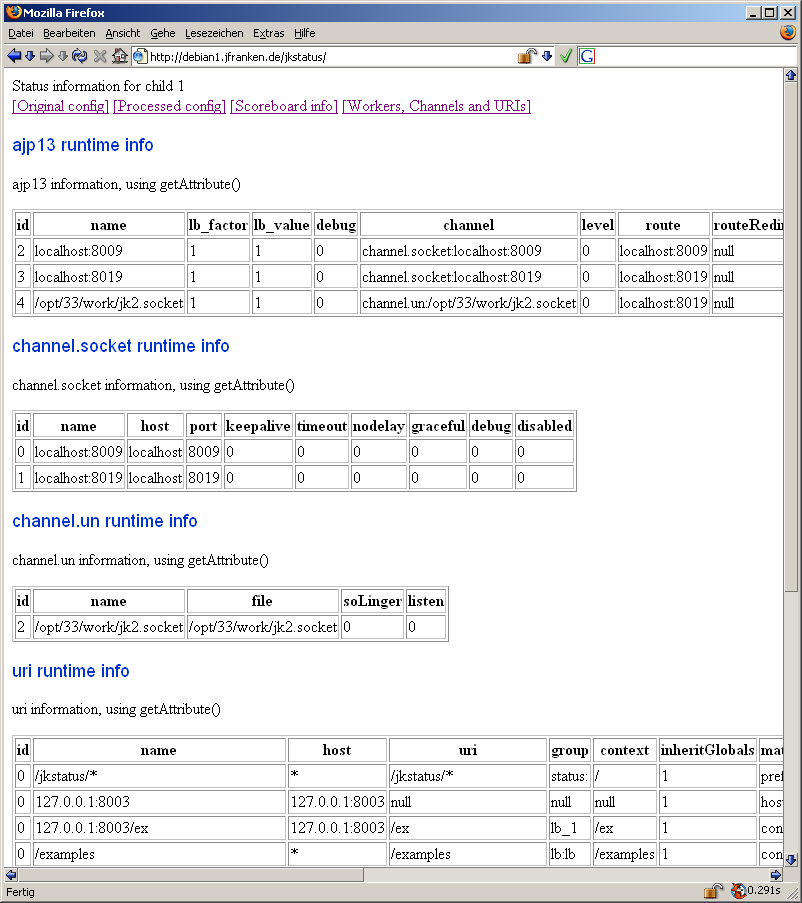Click 'Status information for child 1' text
802x903 pixels.
pos(98,86)
